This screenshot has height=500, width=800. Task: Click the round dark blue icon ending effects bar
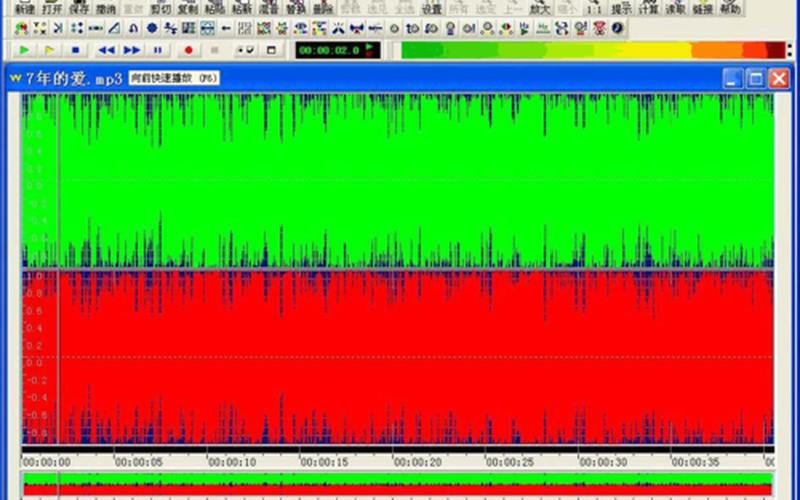pyautogui.click(x=617, y=28)
